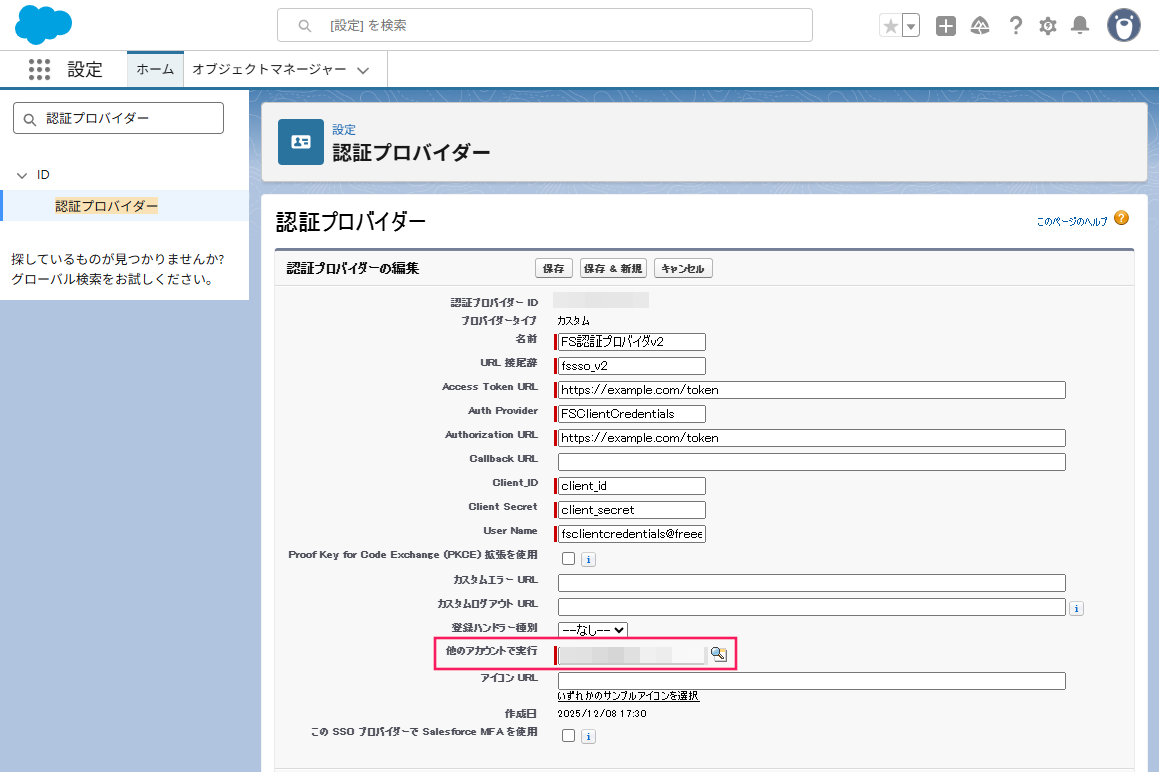
Task: Focus the Quick Find box with 認証プロバイダー
Action: click(x=118, y=118)
